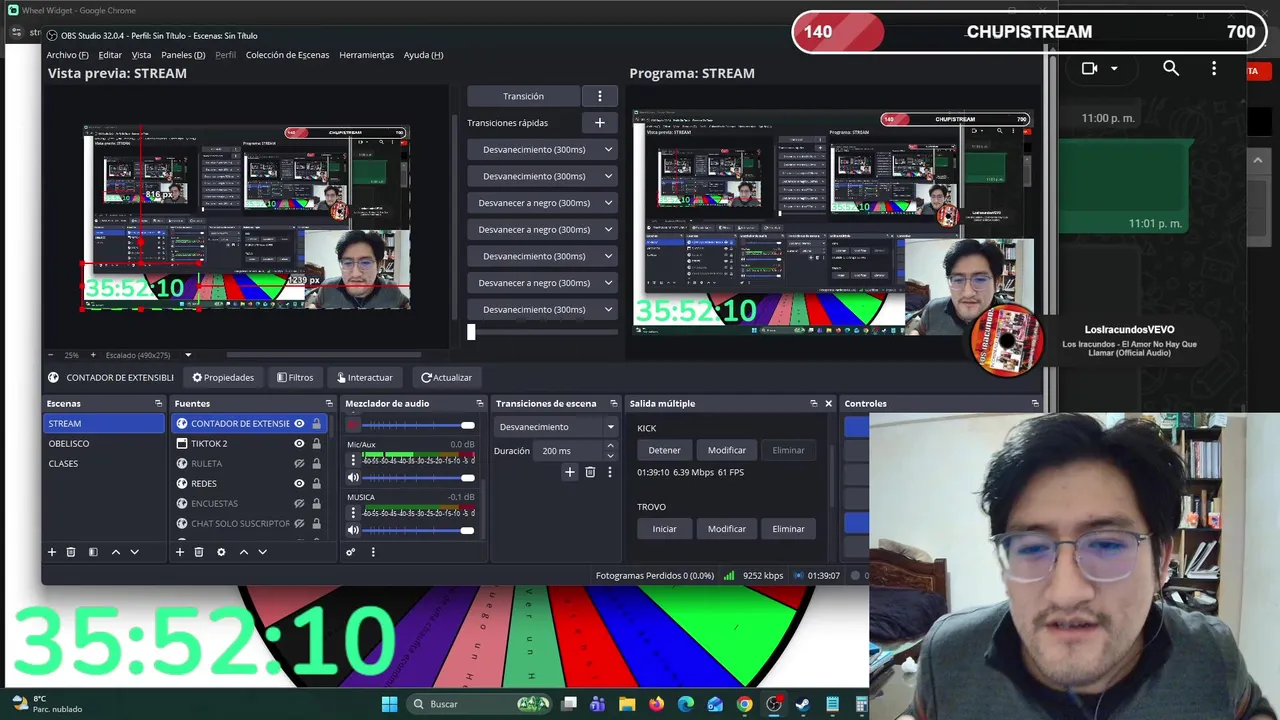The image size is (1280, 720).
Task: Open the three-dot more menu in chat window
Action: [x=1214, y=68]
